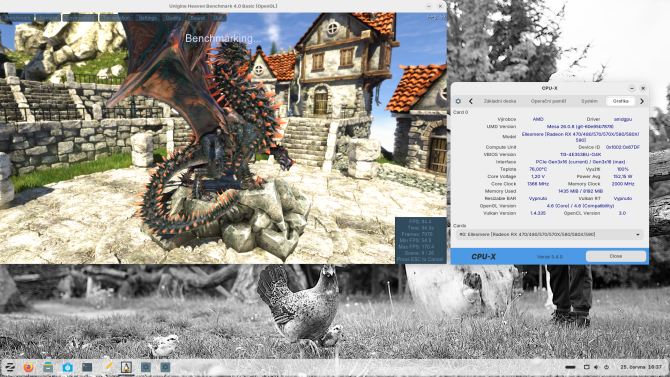Click the Device ID value 0x1002:0x67DF

[x=623, y=147]
